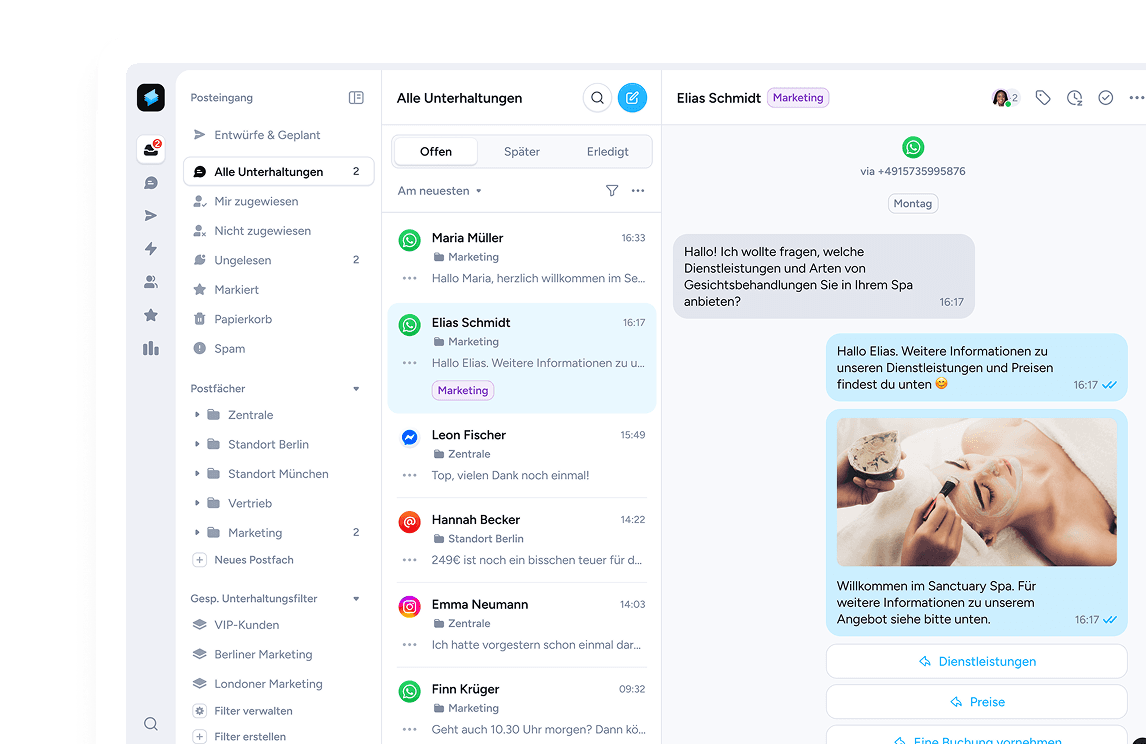Open the lightning automation icon in sidebar
1146x744 pixels.
click(x=151, y=249)
